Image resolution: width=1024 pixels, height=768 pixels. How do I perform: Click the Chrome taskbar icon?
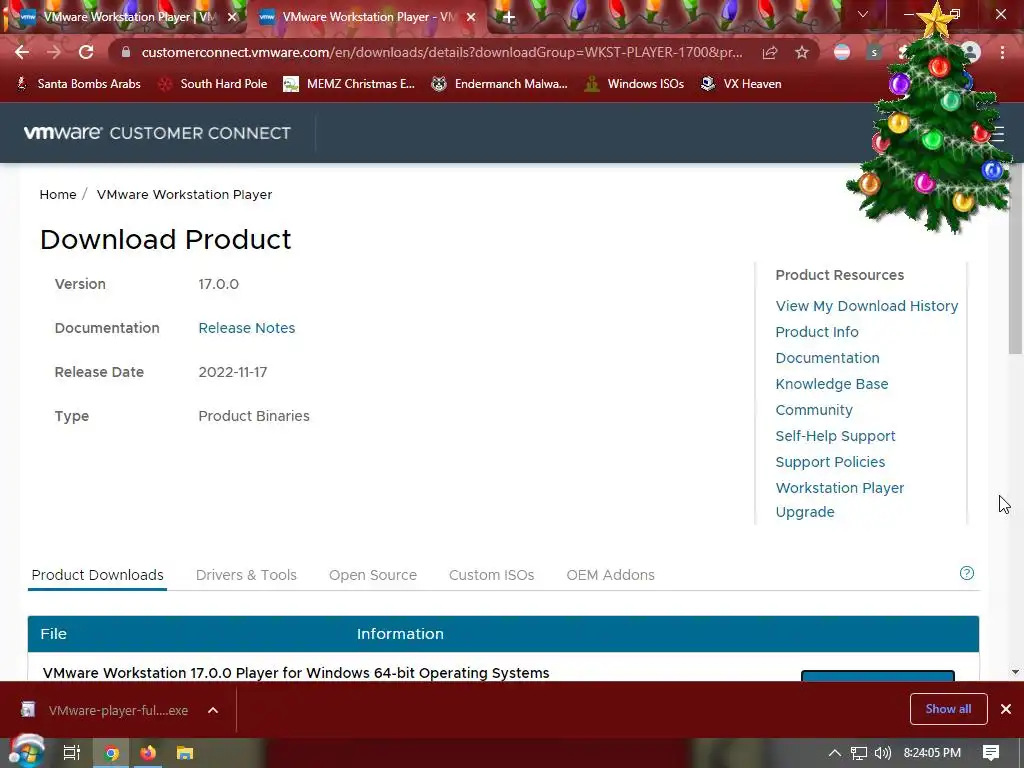tap(112, 753)
